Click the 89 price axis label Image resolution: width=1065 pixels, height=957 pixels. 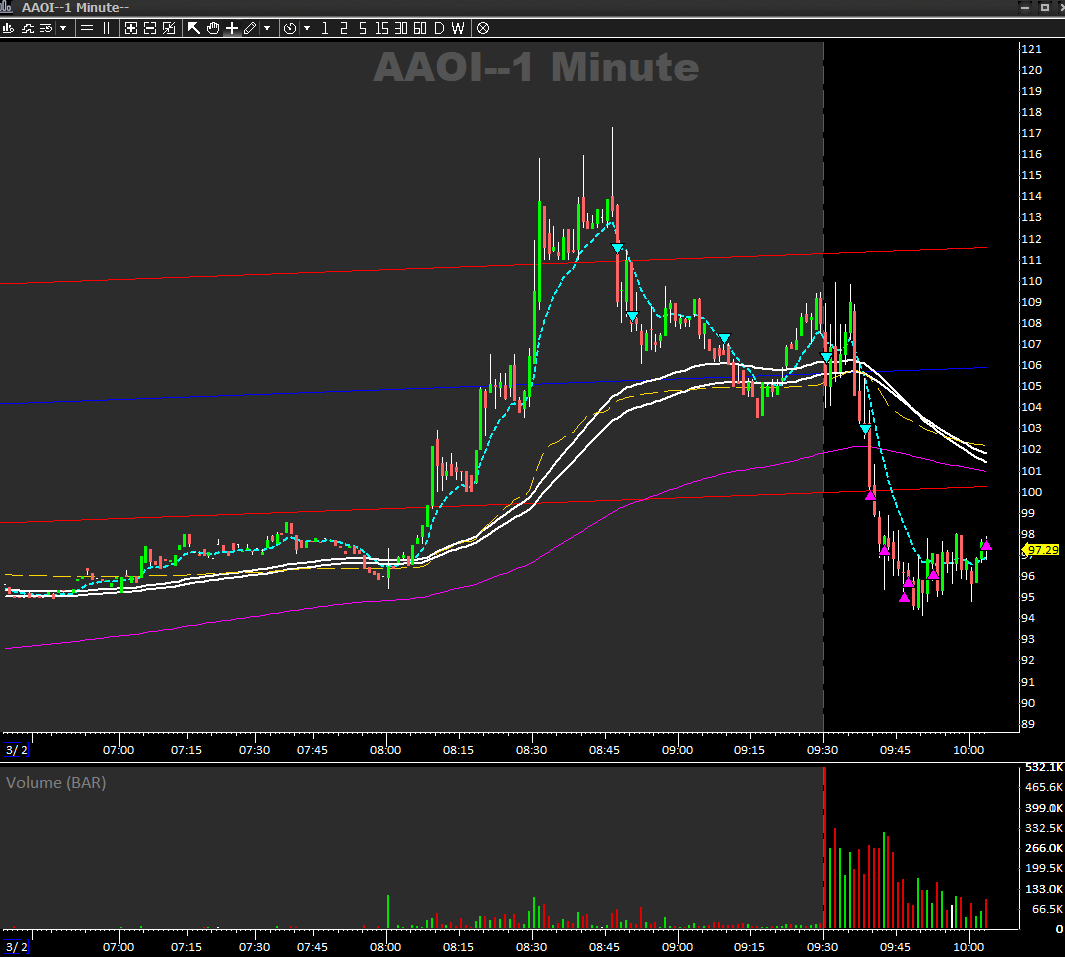[x=1028, y=724]
